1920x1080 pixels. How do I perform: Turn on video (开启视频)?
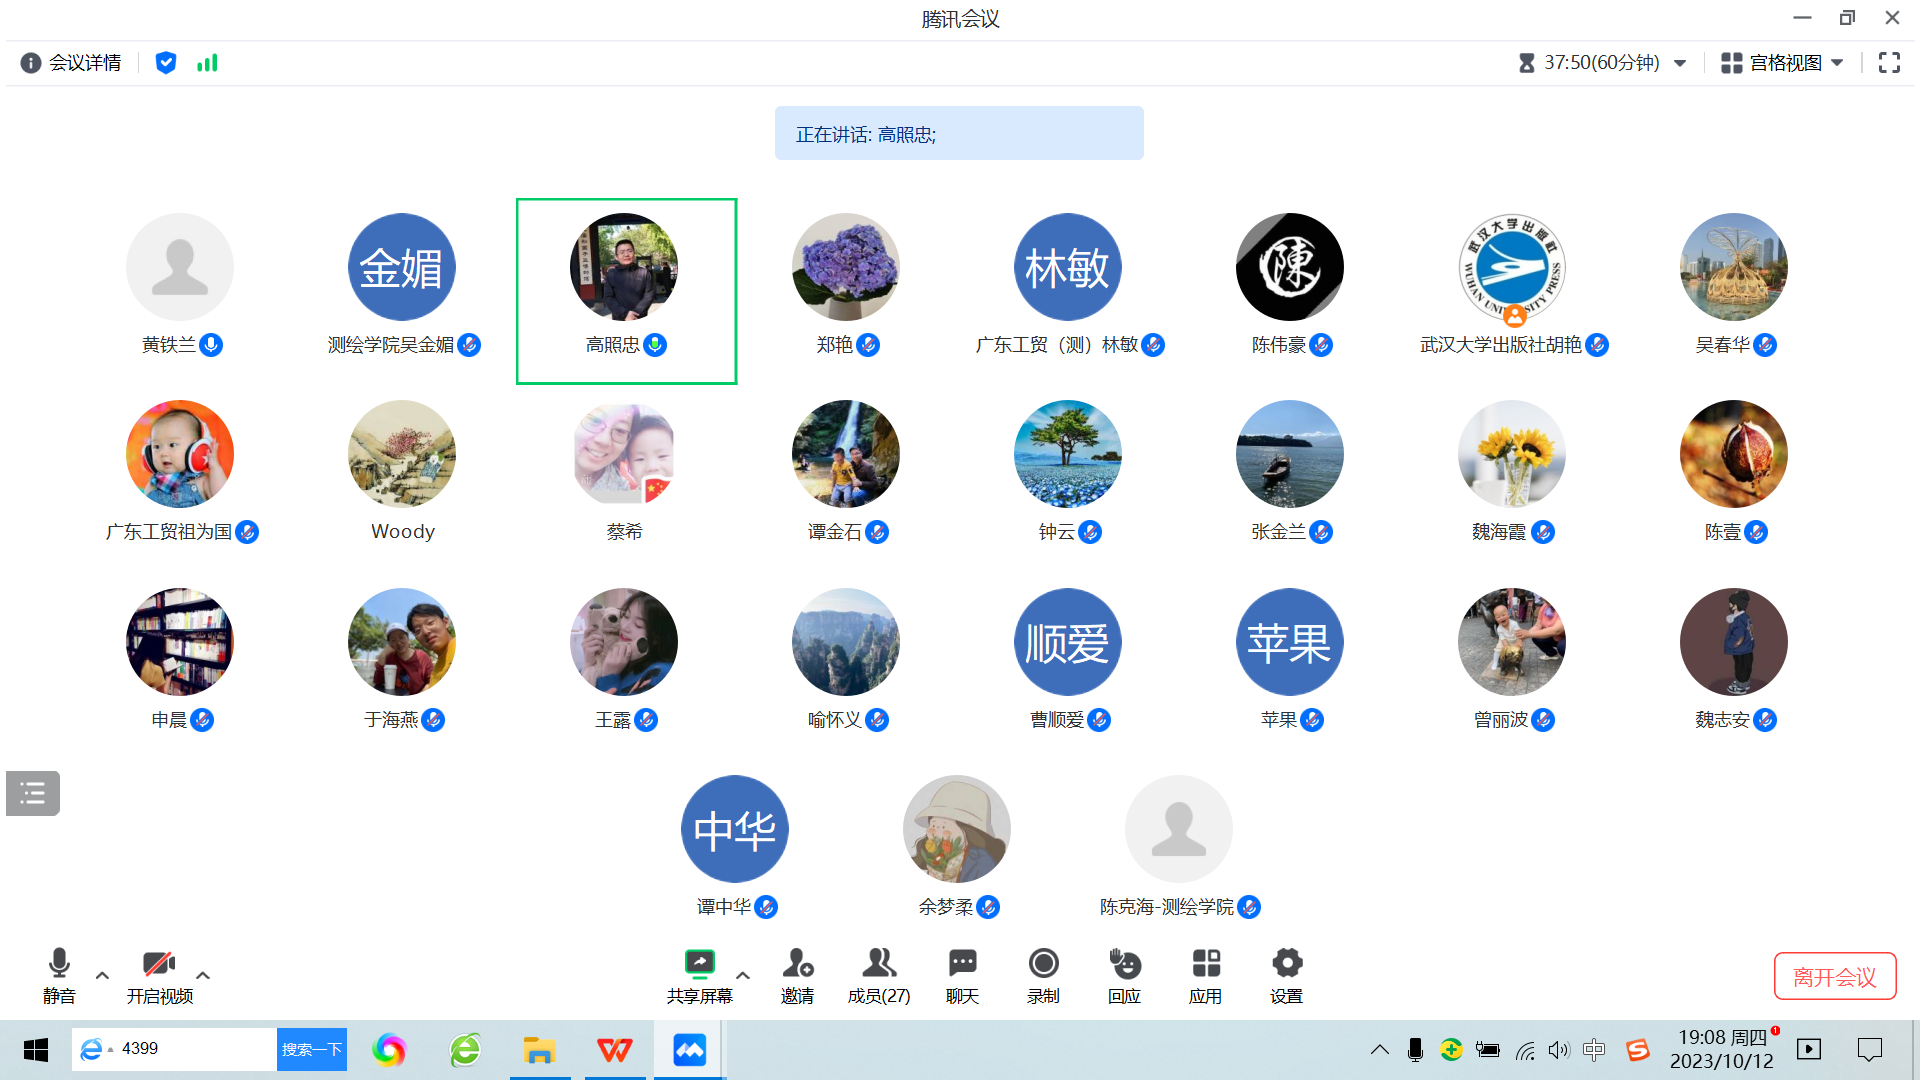(159, 963)
